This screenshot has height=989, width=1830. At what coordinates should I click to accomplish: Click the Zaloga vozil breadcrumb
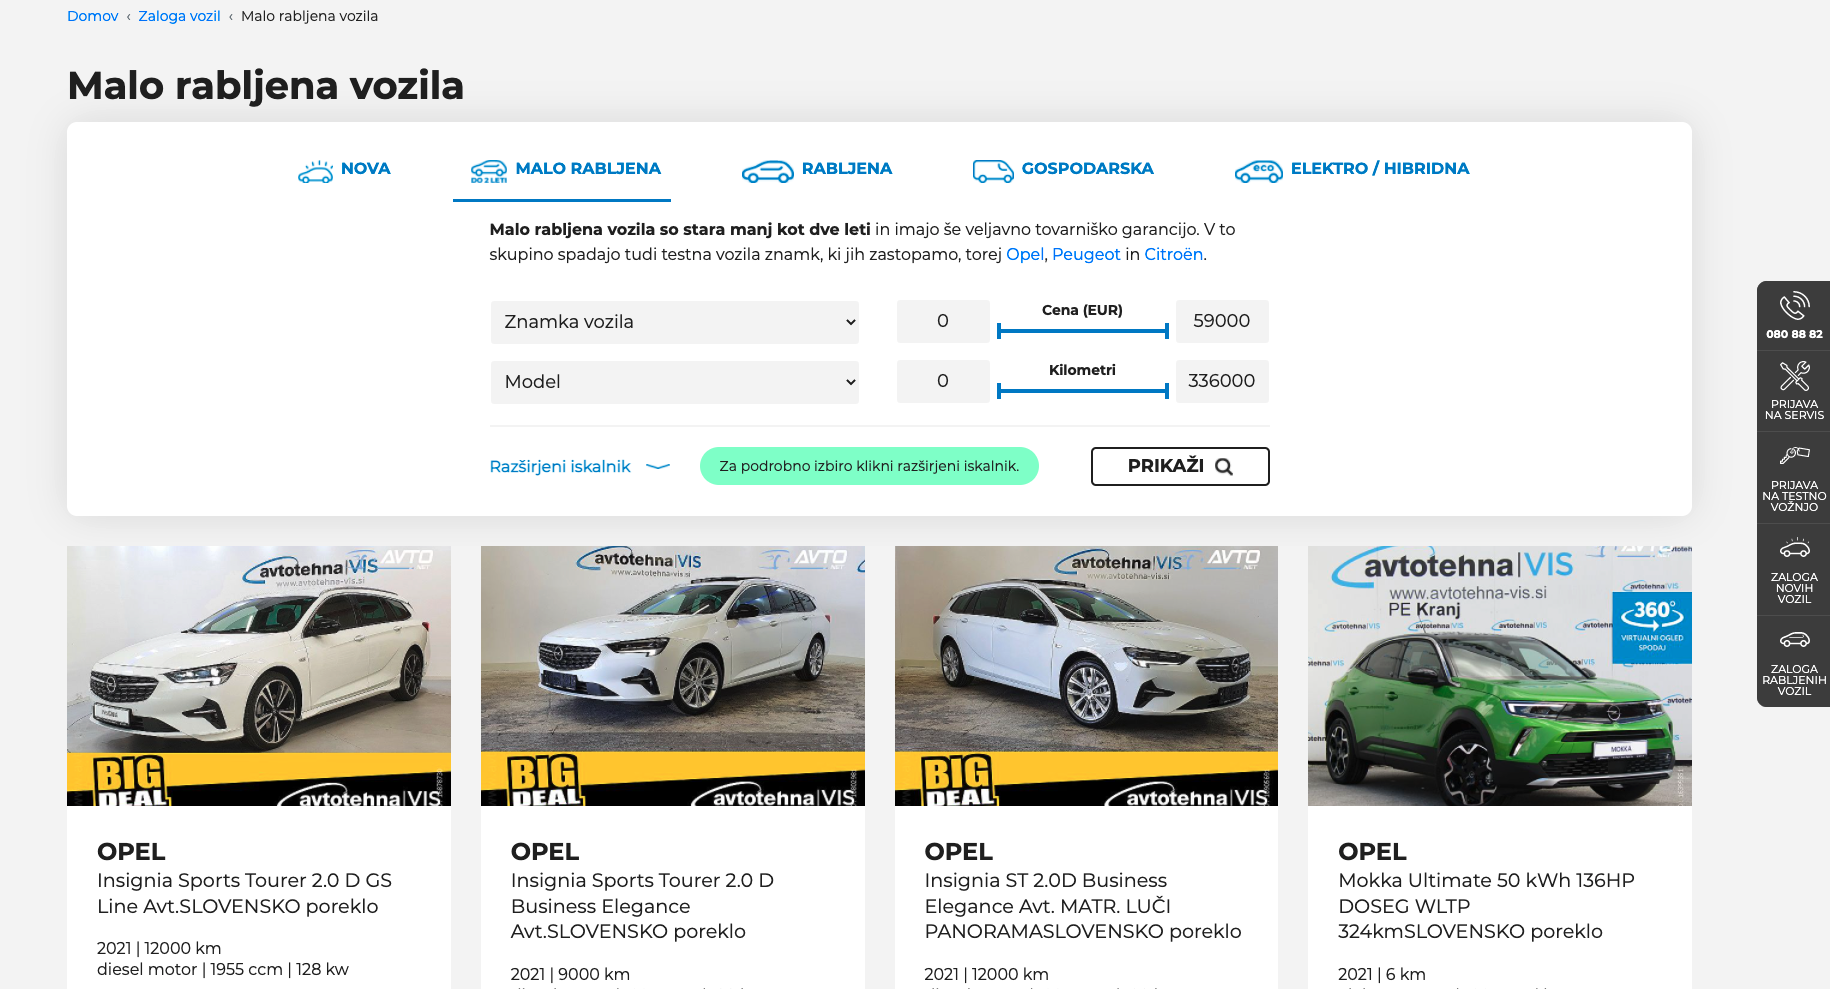tap(179, 15)
